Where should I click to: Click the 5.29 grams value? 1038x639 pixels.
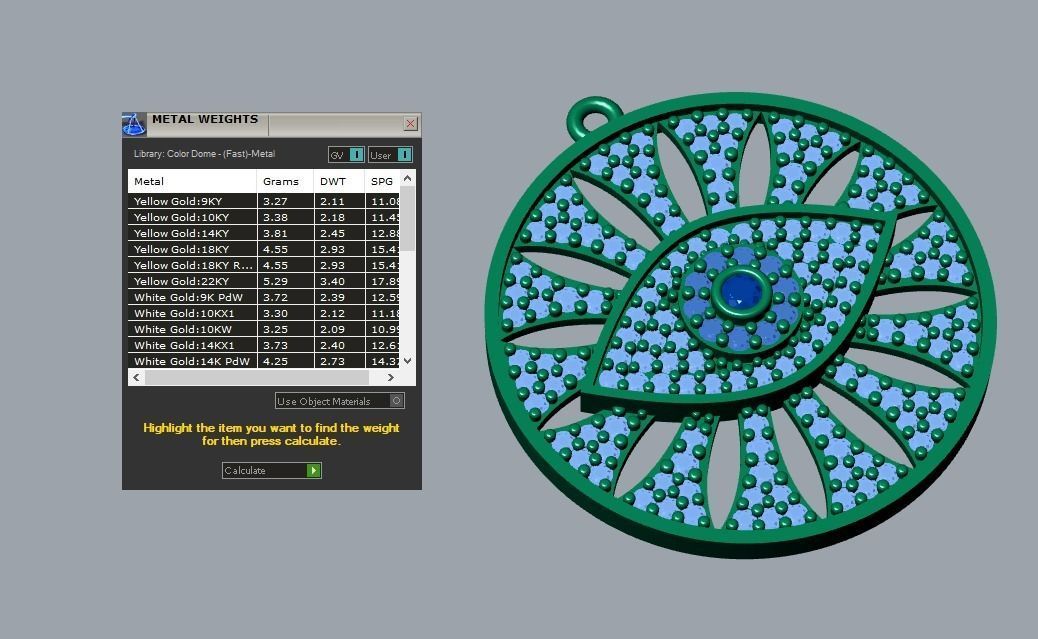click(275, 281)
